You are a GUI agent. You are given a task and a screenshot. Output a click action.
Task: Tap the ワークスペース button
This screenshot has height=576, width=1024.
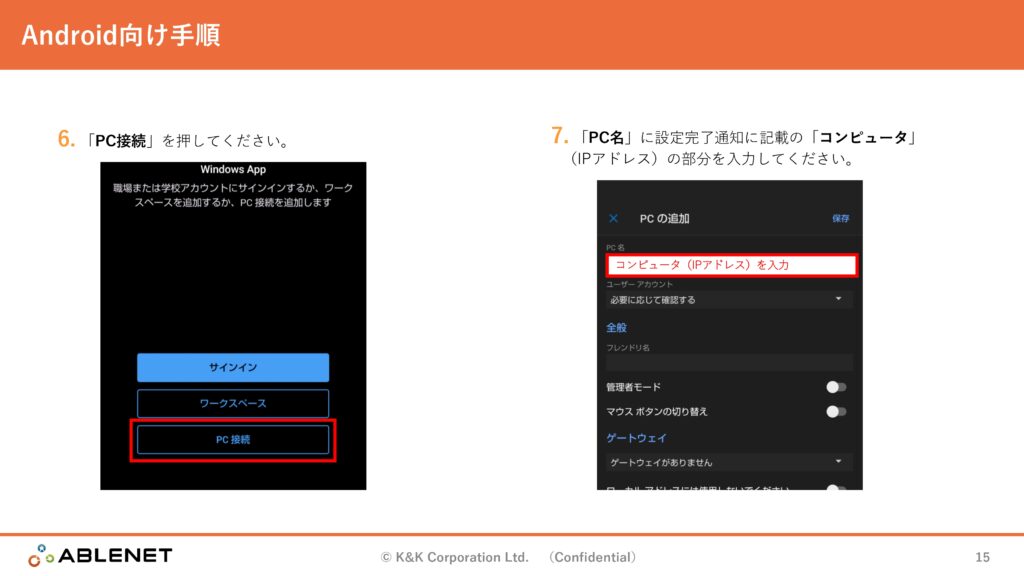[x=233, y=403]
